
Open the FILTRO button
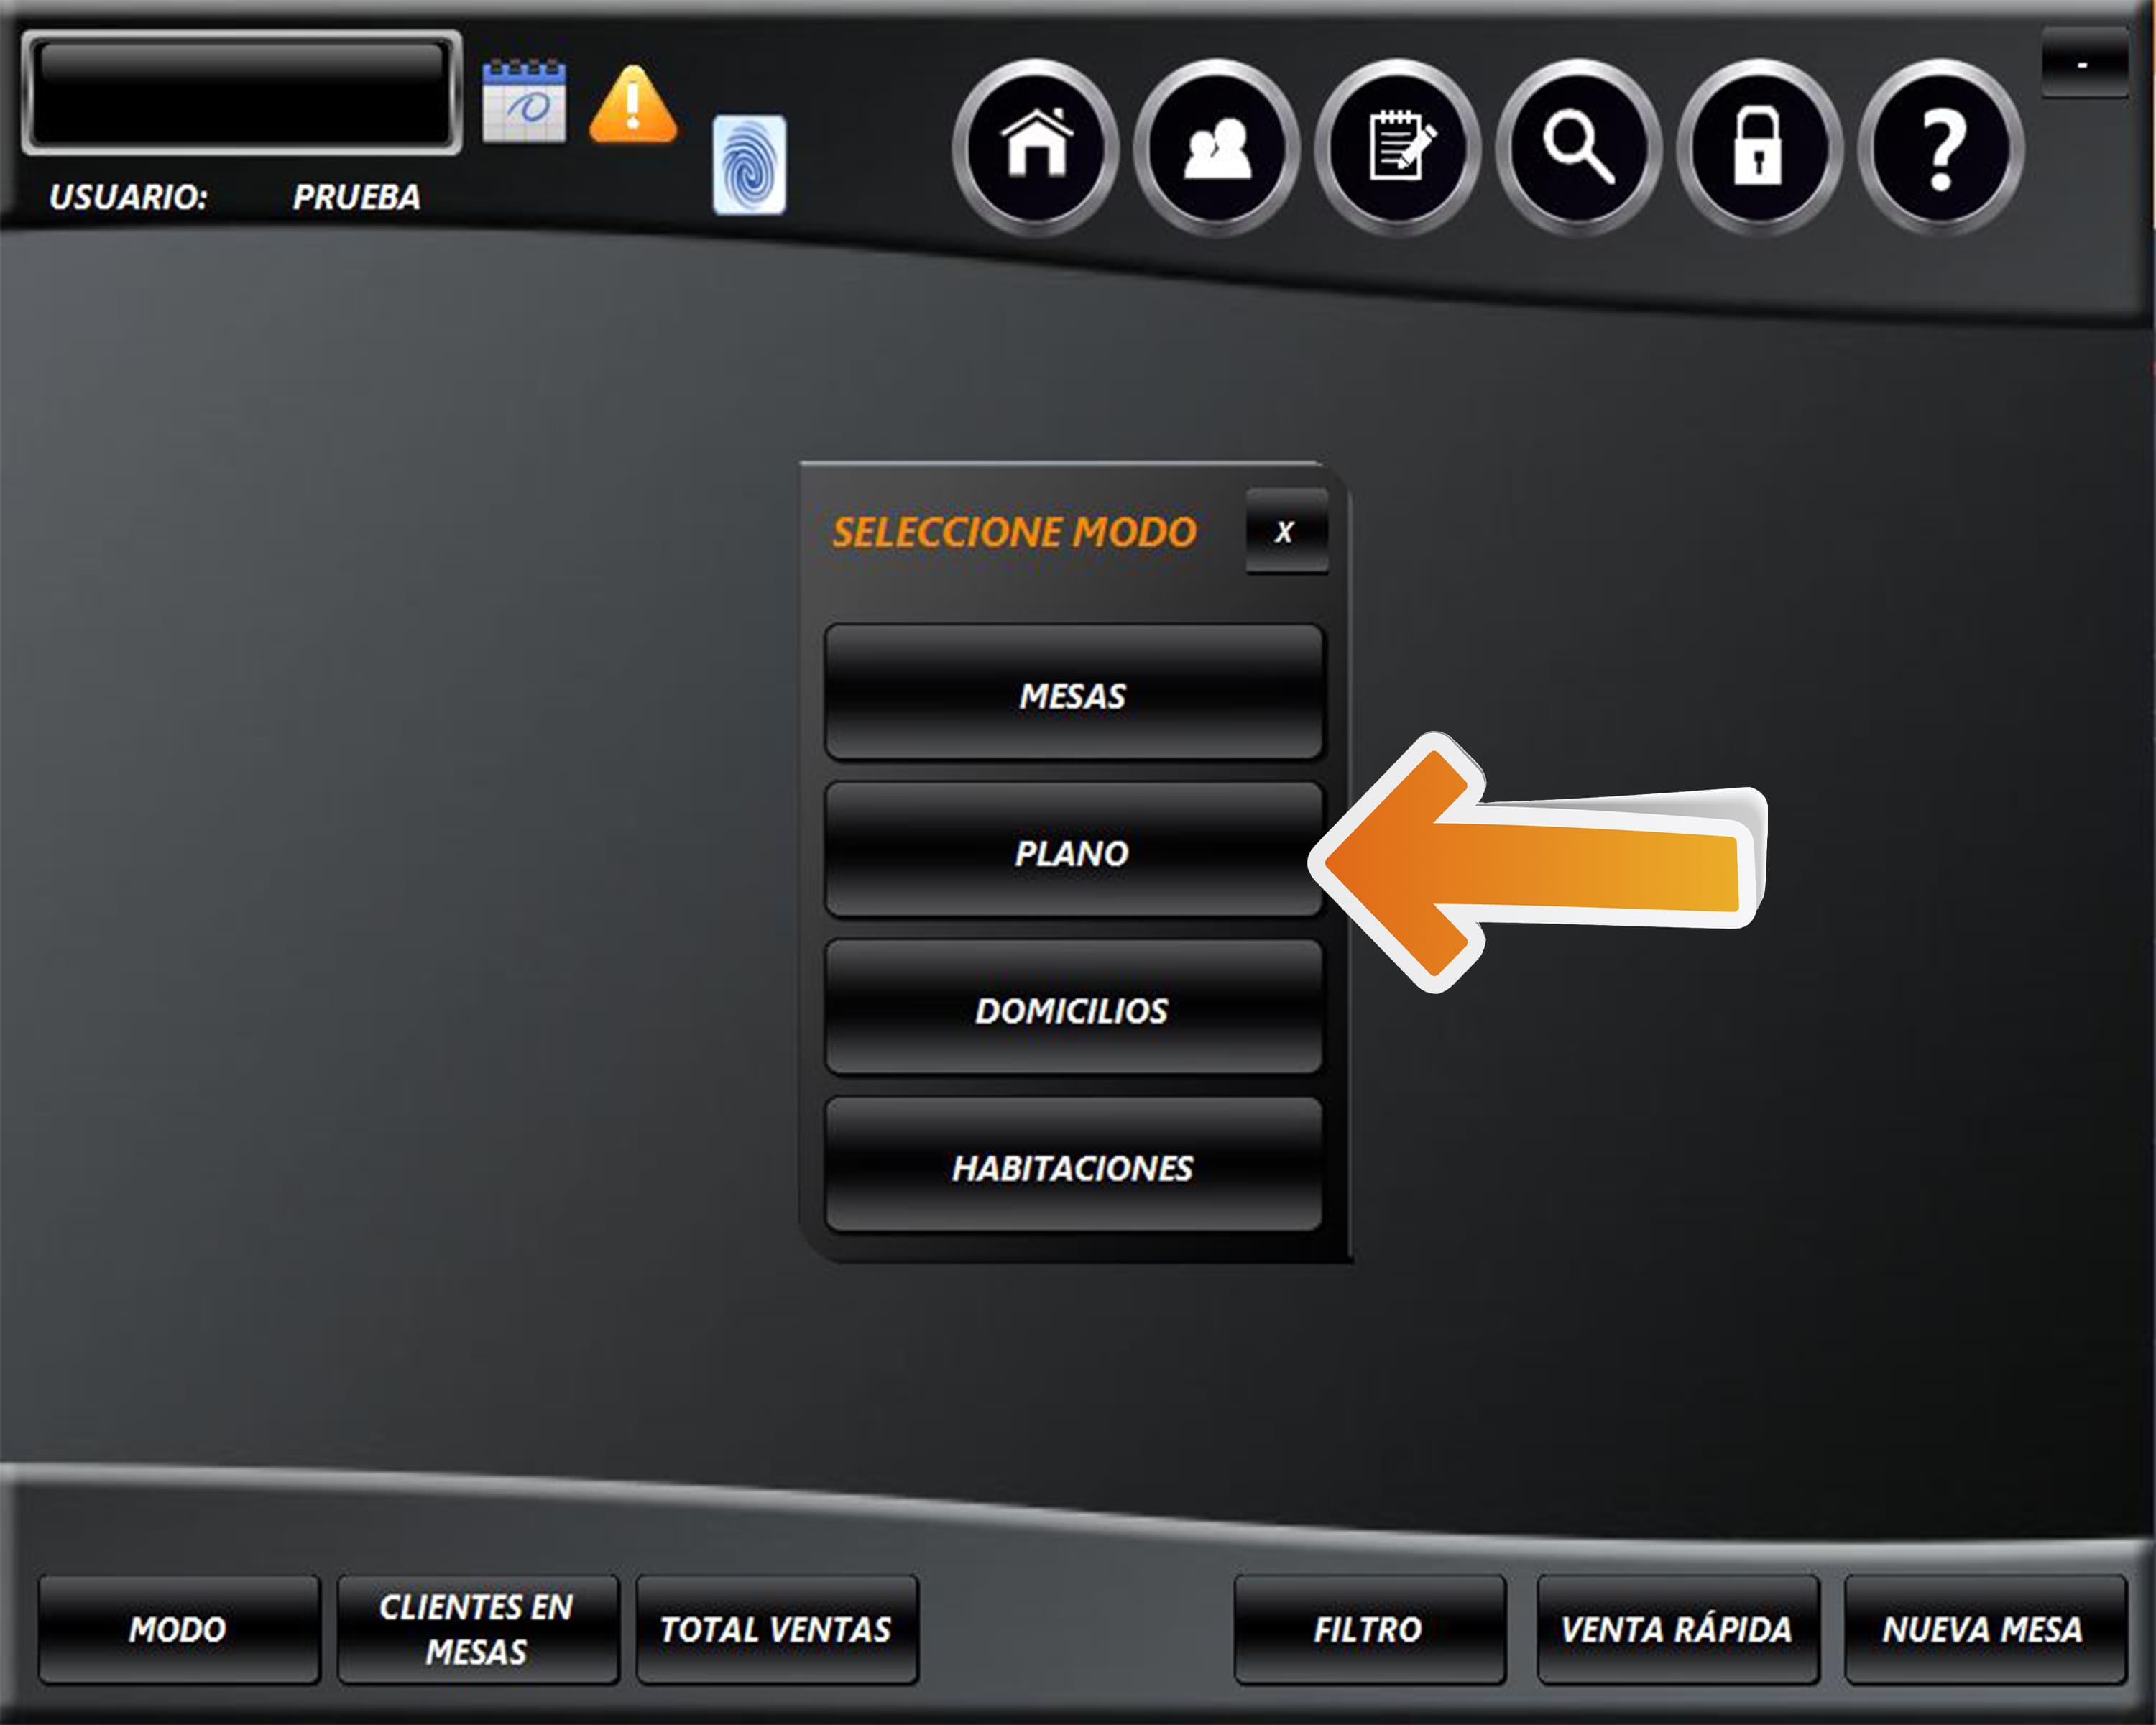(x=1368, y=1629)
